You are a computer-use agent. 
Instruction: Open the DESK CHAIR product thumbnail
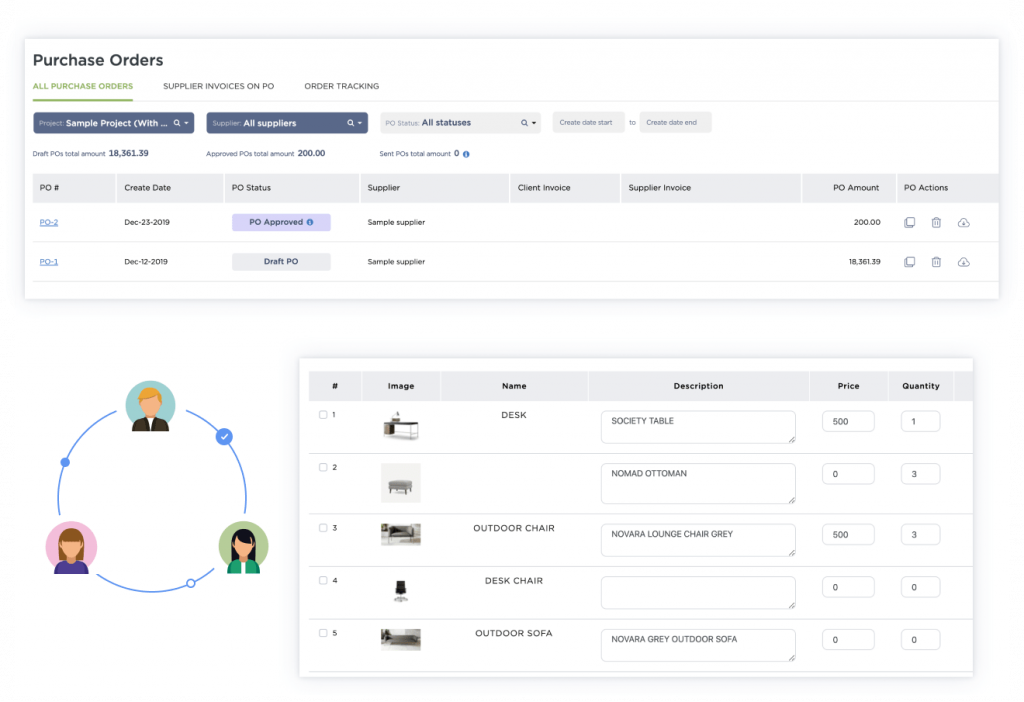point(401,590)
